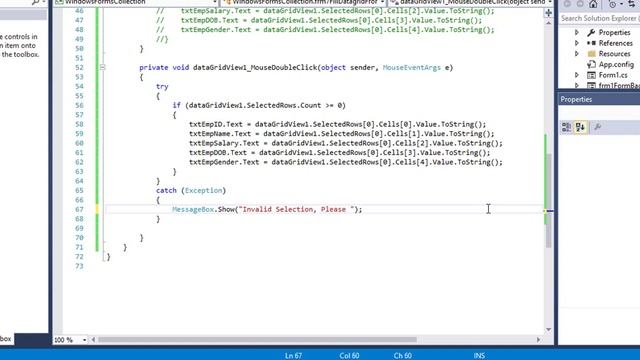Select Form1.cs in Solution Explorer

tap(613, 75)
